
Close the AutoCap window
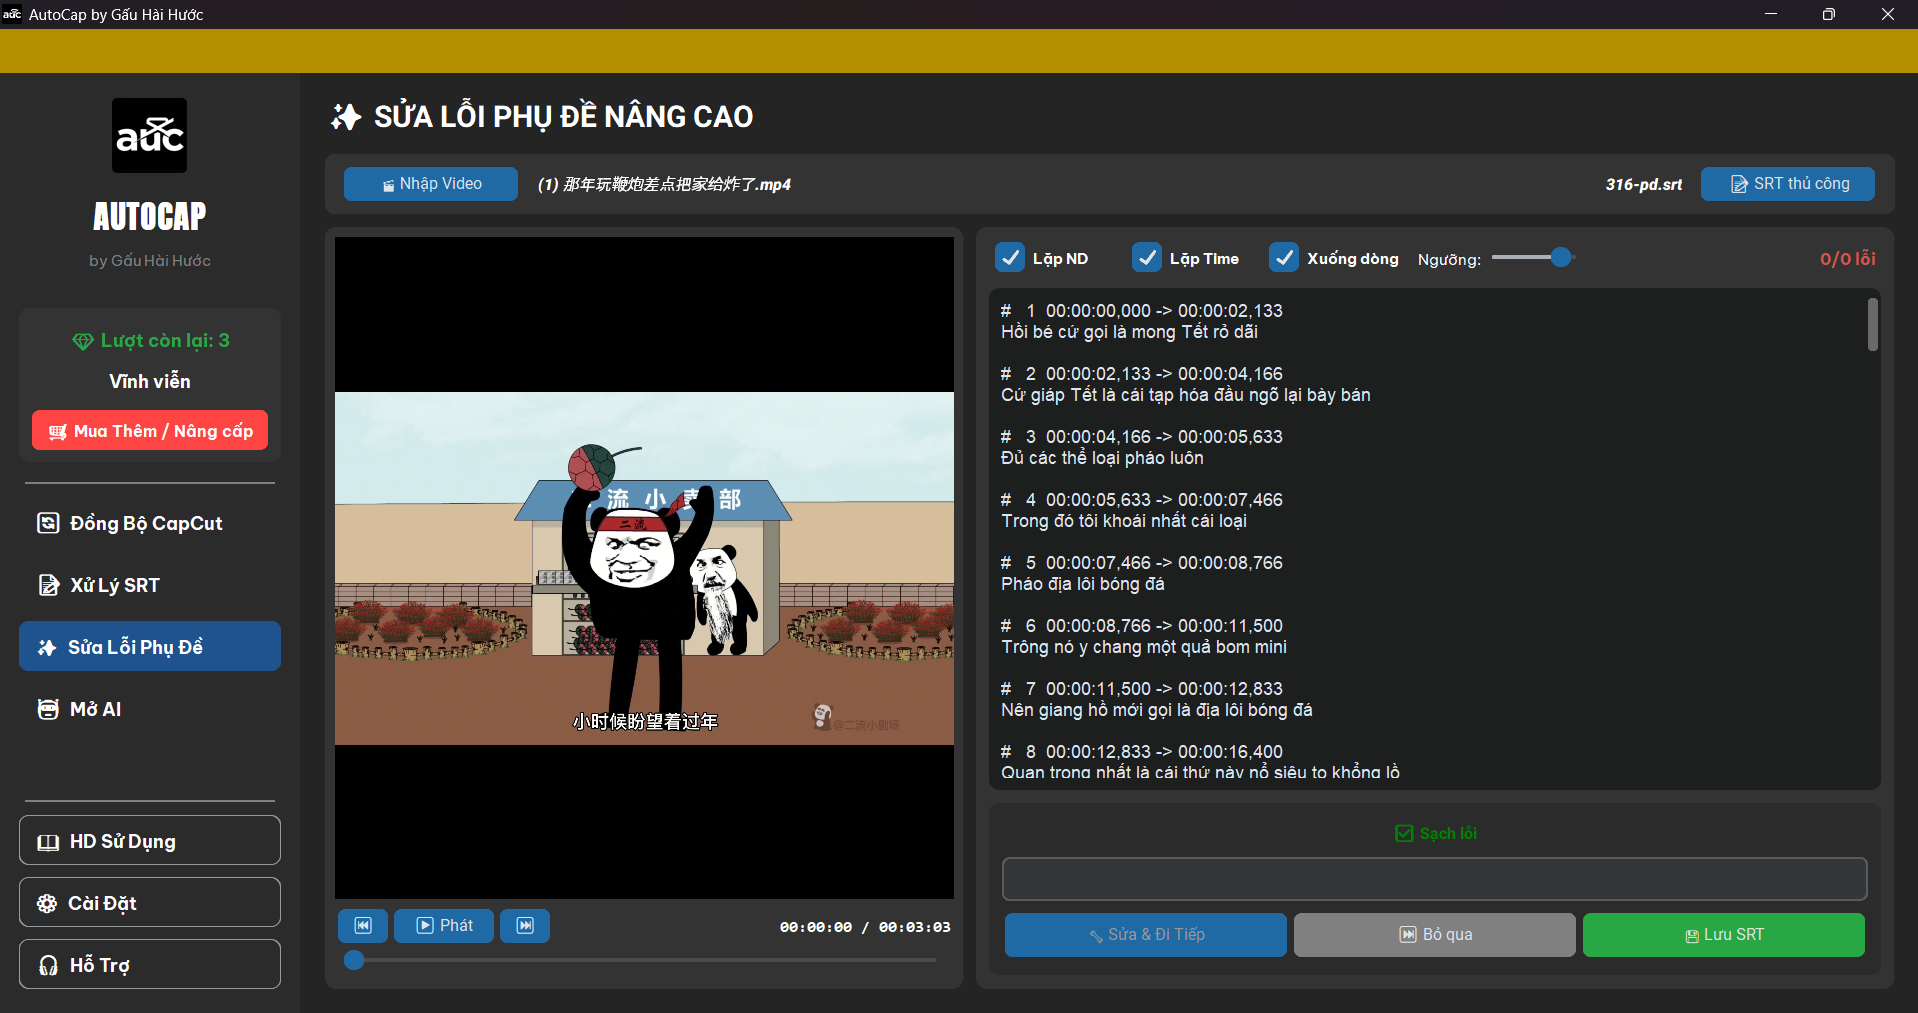pos(1888,14)
